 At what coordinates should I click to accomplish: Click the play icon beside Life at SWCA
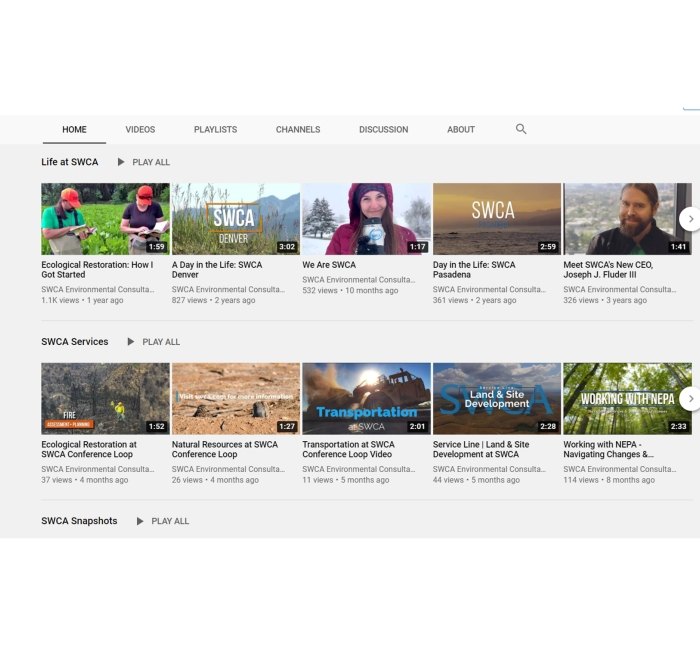(x=121, y=162)
